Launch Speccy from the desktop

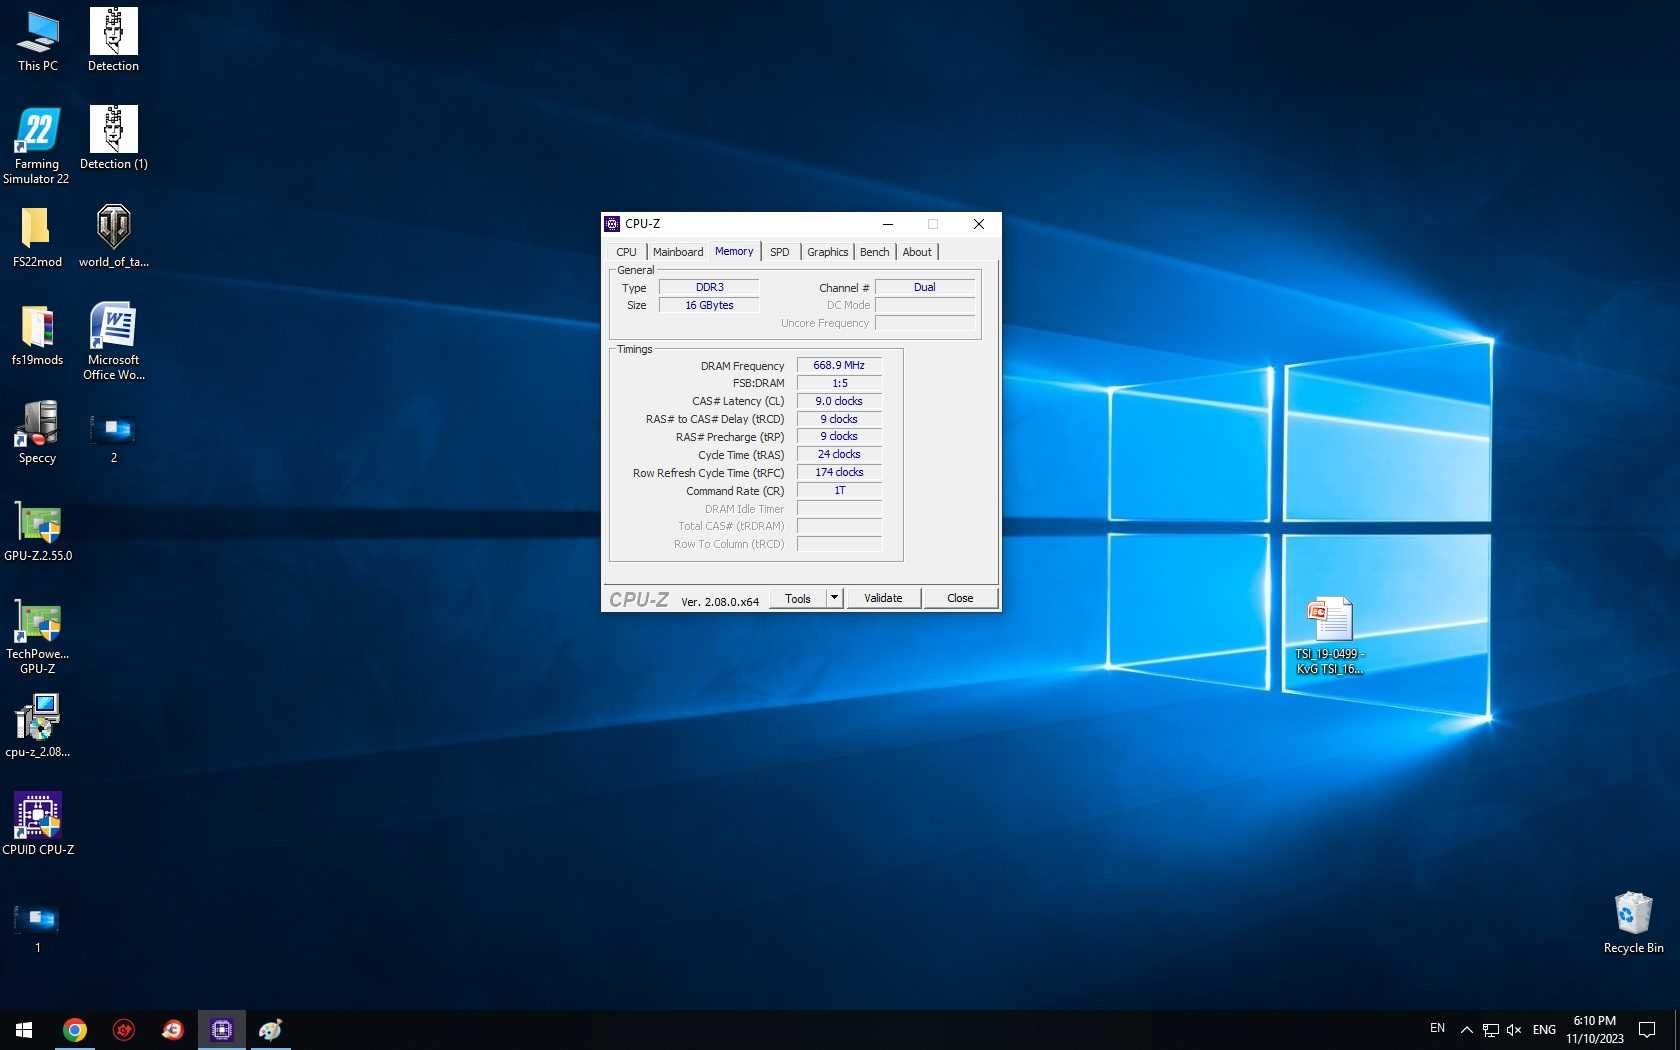tap(37, 433)
